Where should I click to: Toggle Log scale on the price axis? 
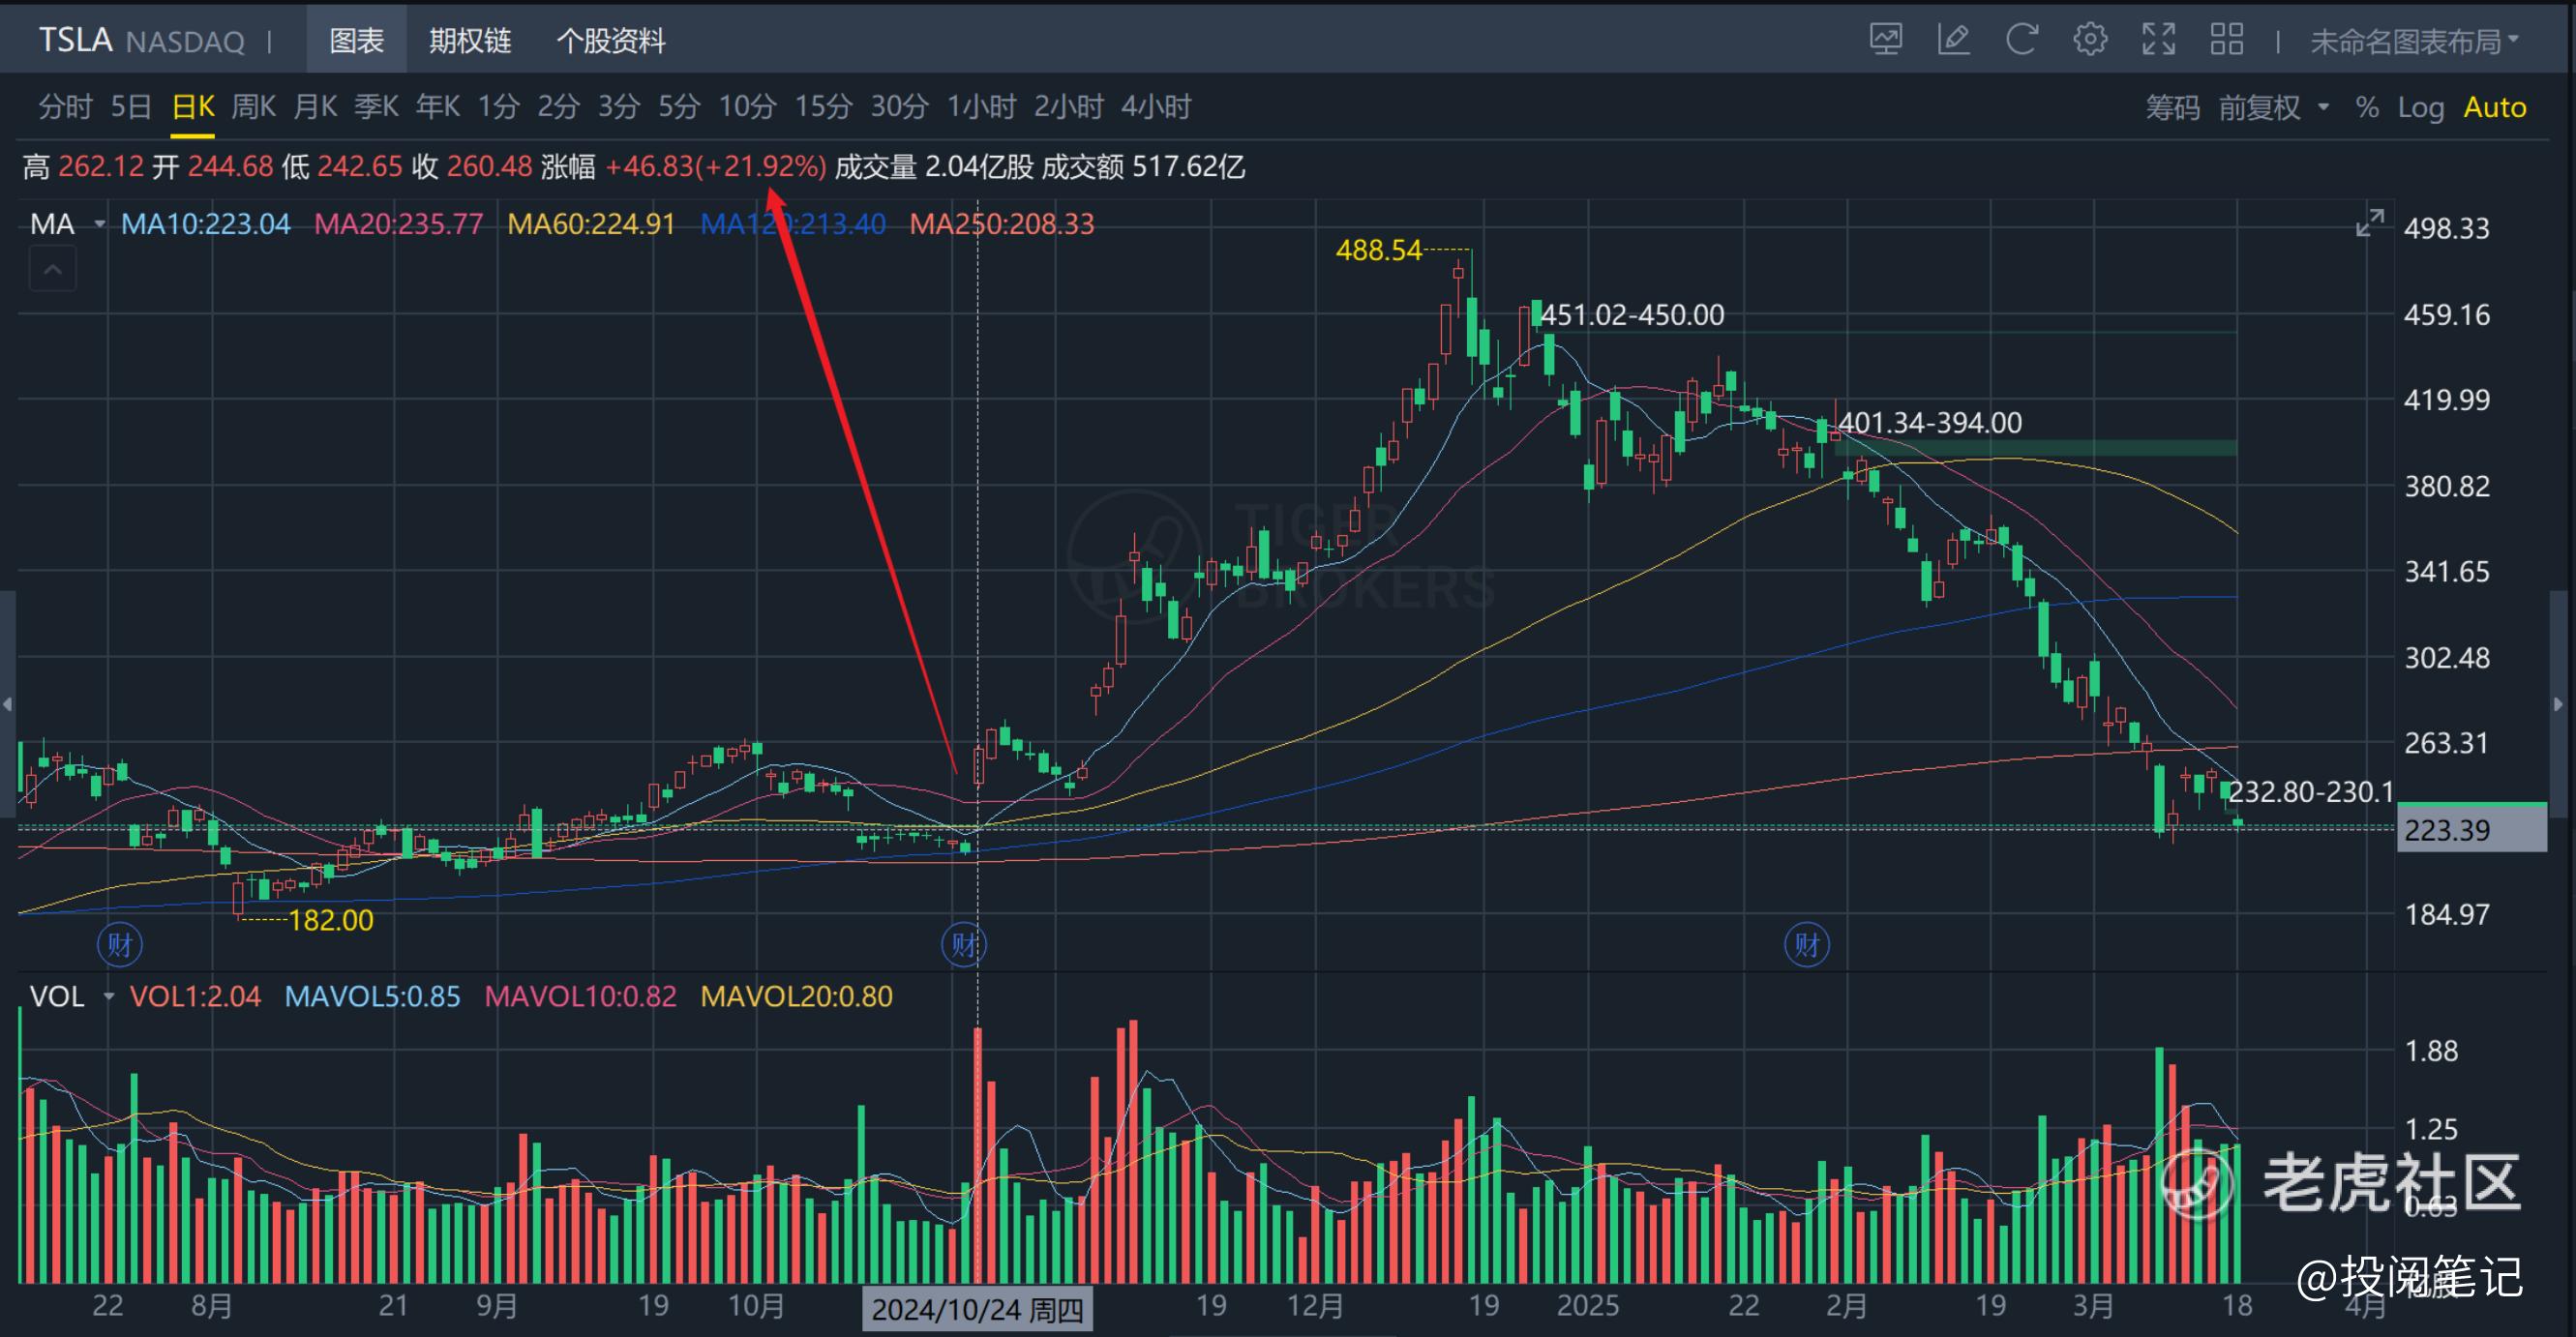2420,108
